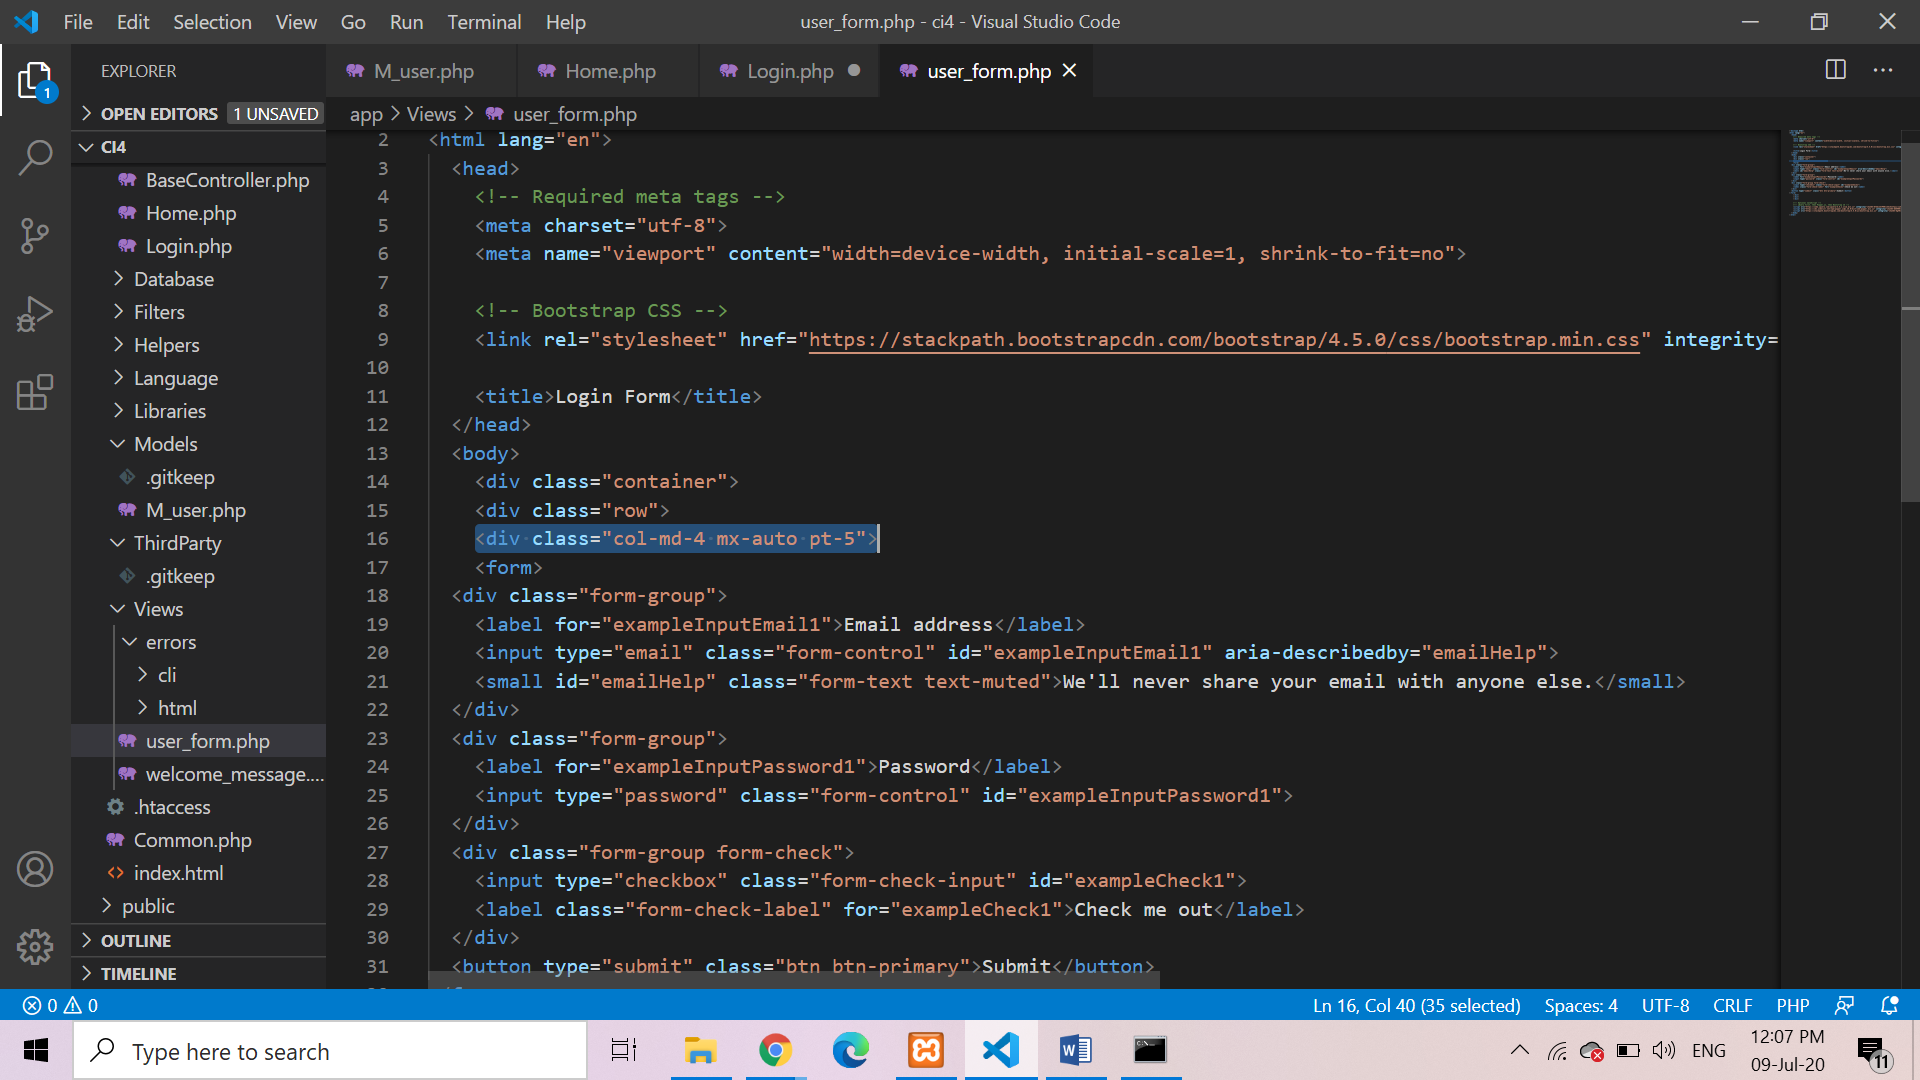
Task: Expand the Database folder
Action: (174, 279)
